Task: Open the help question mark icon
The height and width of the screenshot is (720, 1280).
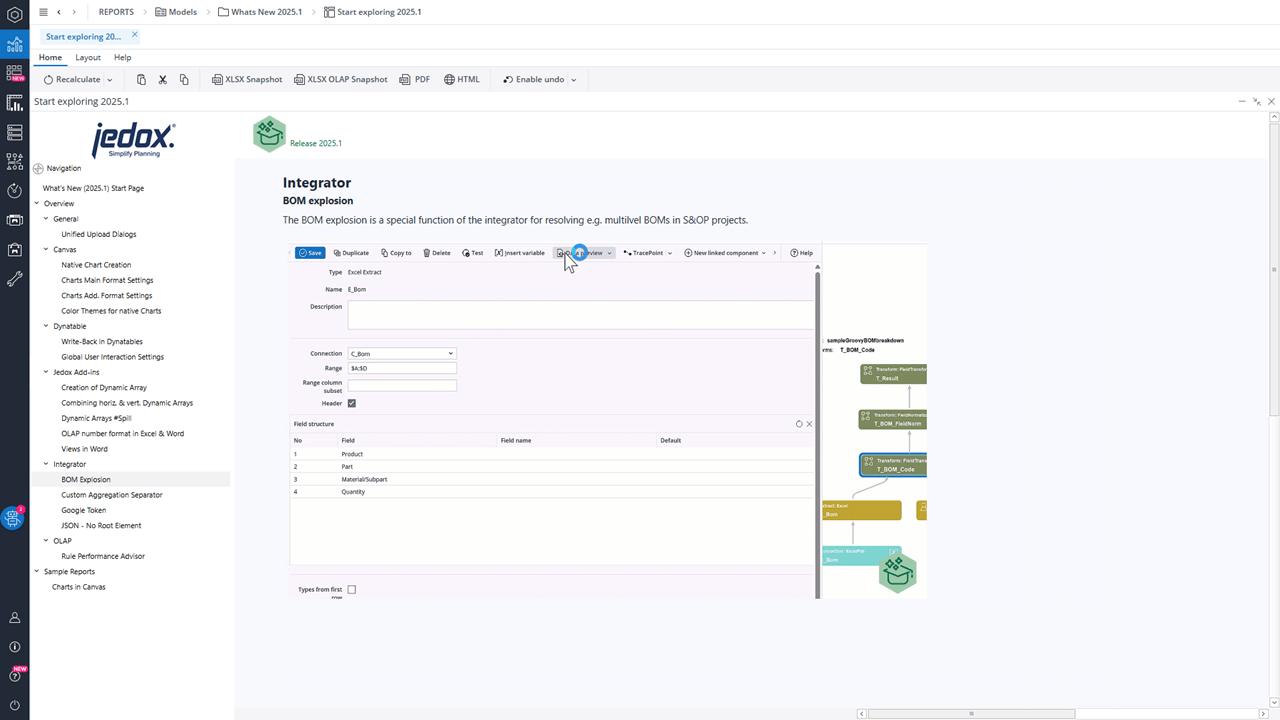Action: [x=14, y=676]
